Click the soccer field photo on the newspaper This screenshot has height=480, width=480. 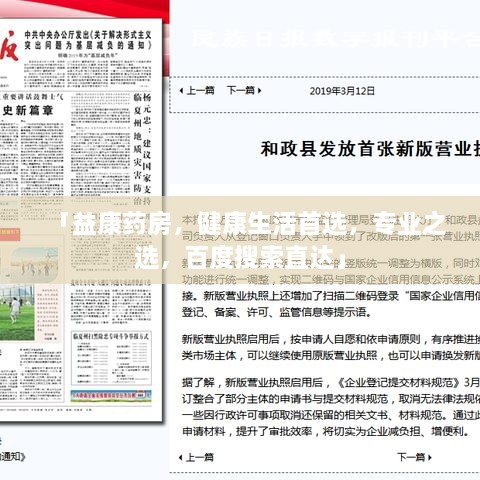pos(17,312)
